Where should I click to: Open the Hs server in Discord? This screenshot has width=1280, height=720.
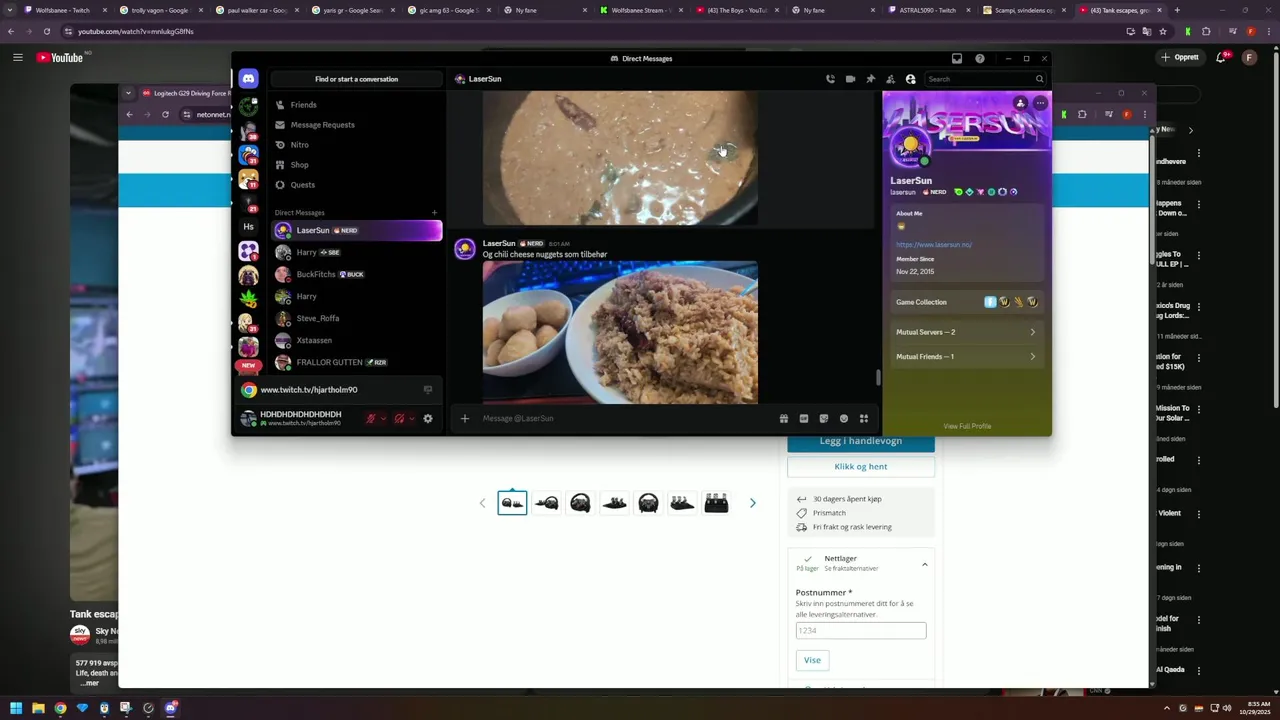[x=248, y=226]
